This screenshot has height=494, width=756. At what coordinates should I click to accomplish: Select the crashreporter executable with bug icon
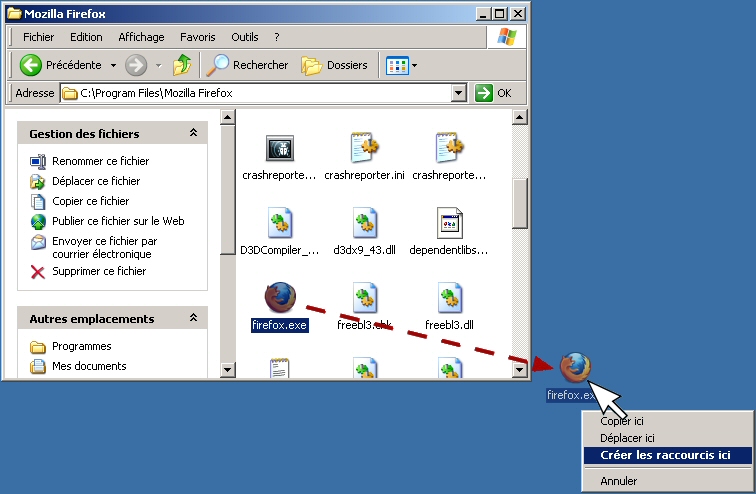280,147
